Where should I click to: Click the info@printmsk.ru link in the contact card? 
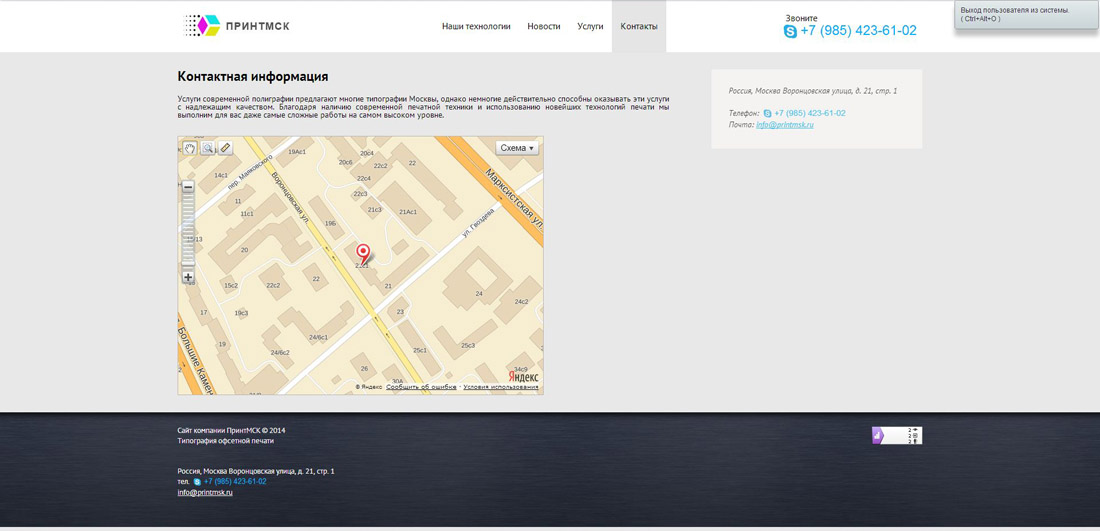[x=785, y=125]
